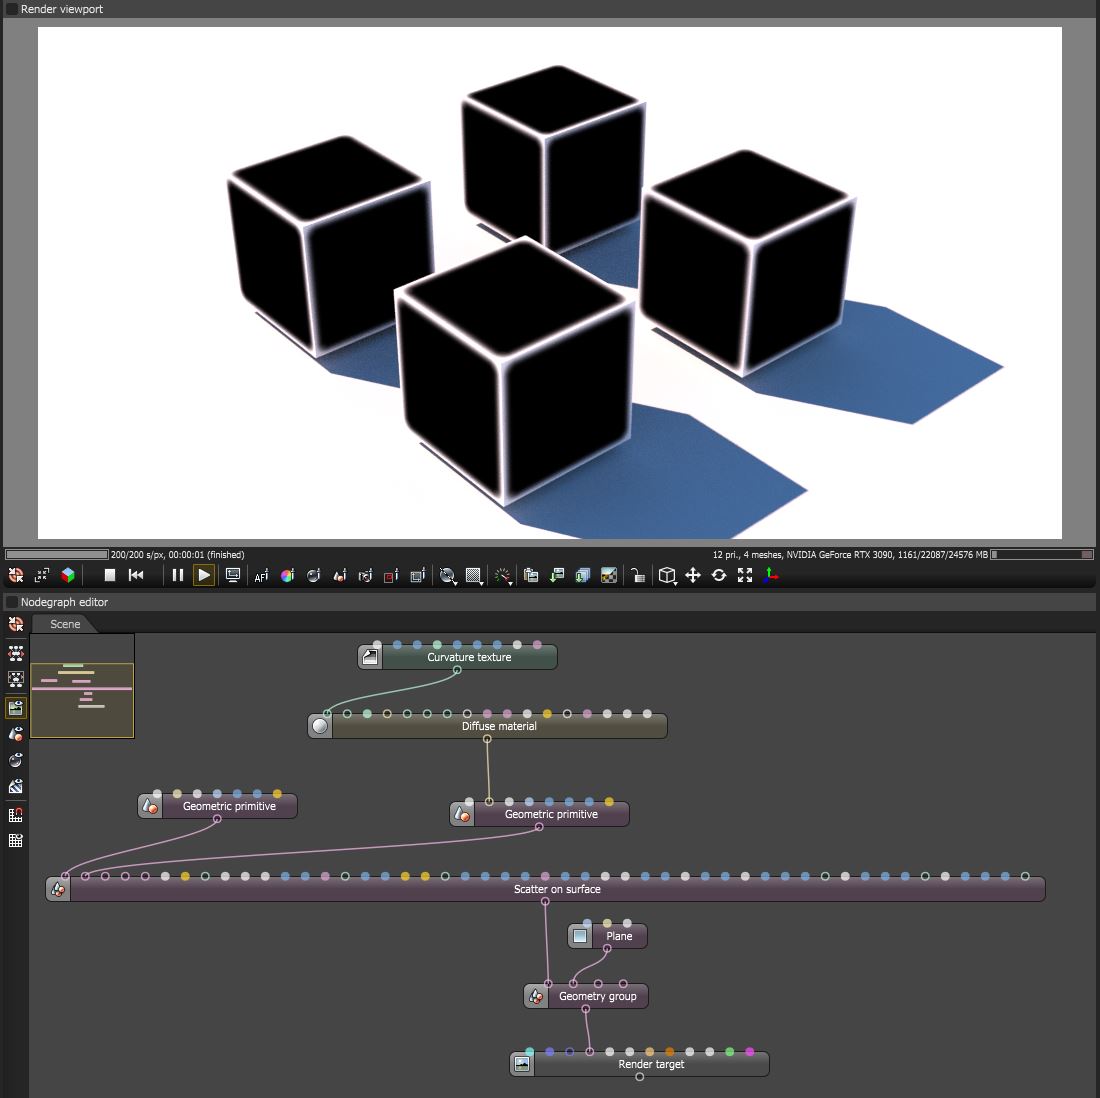
Task: Toggle the world coordinate axis display
Action: [771, 575]
